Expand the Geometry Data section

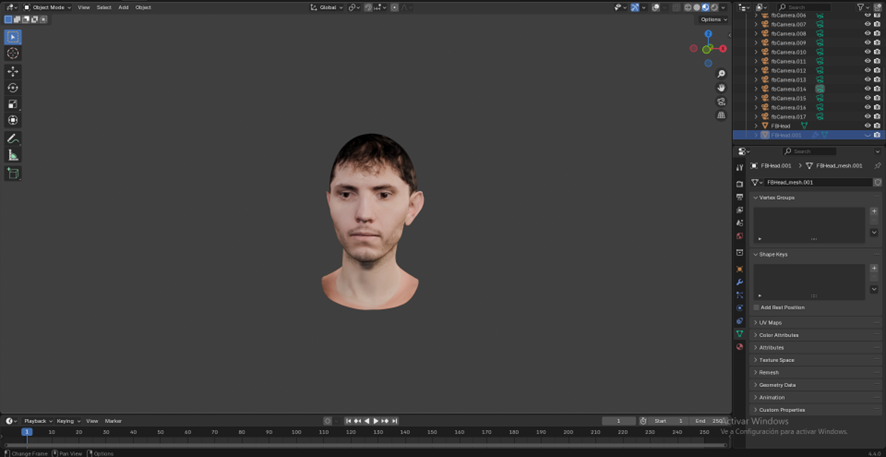pyautogui.click(x=777, y=385)
